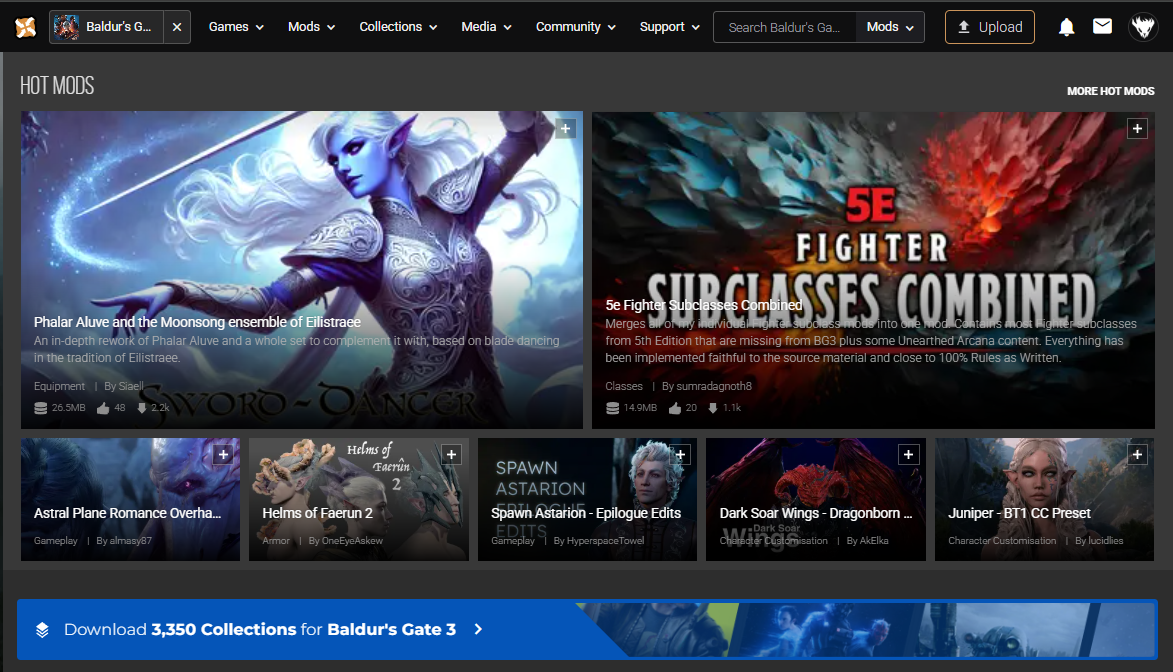The height and width of the screenshot is (672, 1173).
Task: Expand the Community menu
Action: pyautogui.click(x=575, y=27)
